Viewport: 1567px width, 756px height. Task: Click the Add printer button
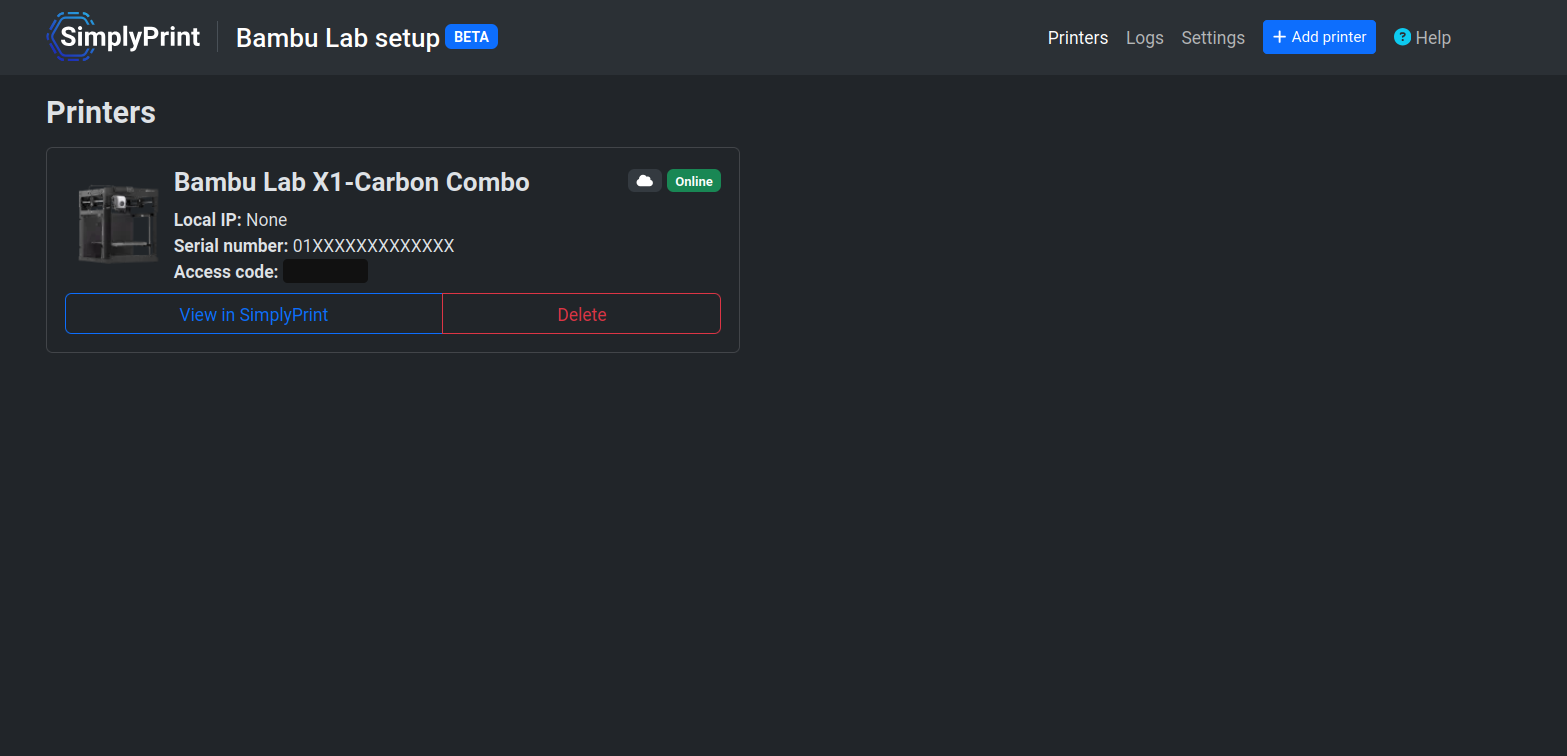1319,37
